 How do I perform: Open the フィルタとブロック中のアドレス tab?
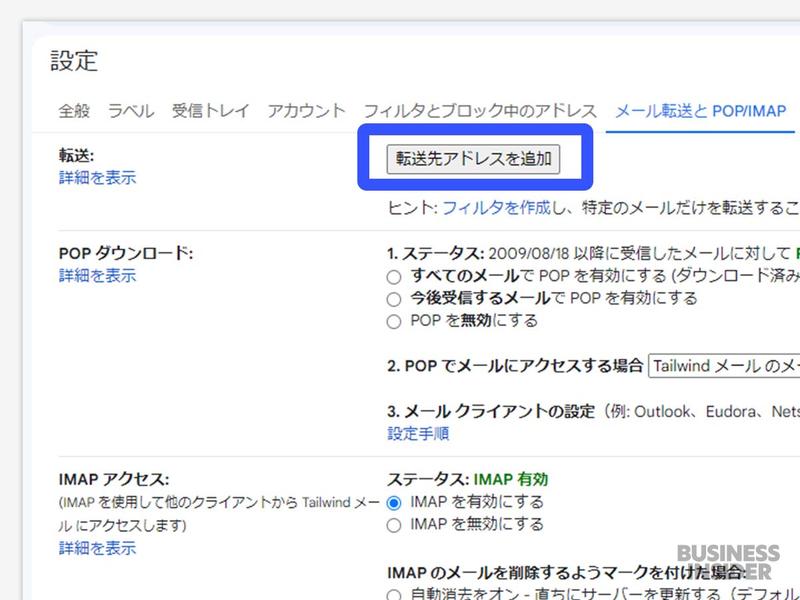coord(480,111)
